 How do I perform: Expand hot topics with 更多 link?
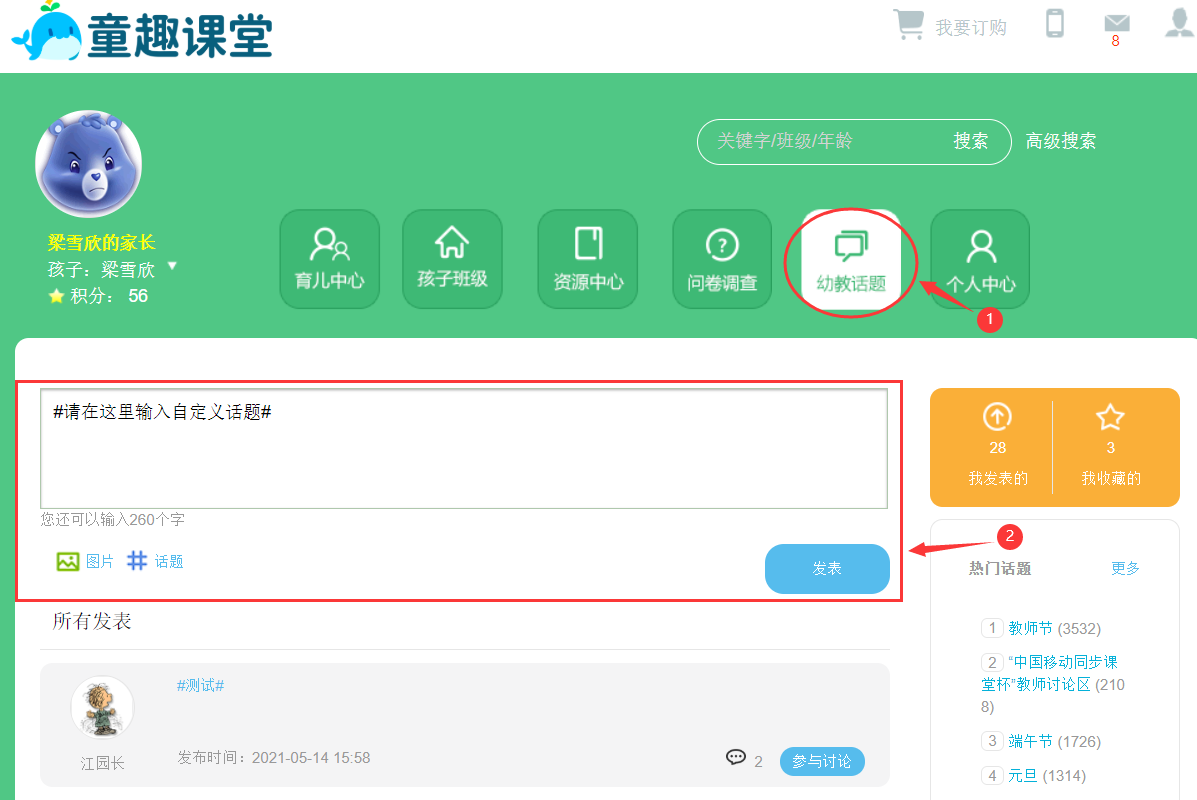tap(1125, 568)
